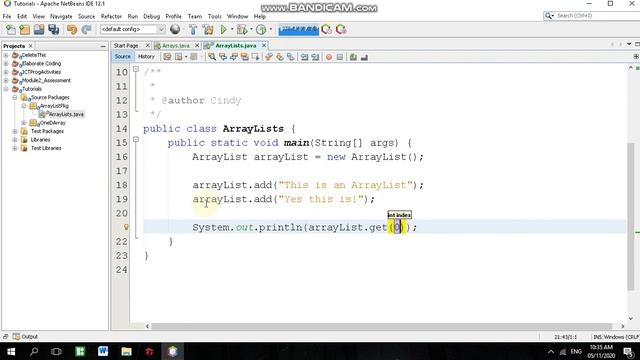Clean and Build project with broom-hammer icon
Screen dimensions: 640x360
pos(208,29)
